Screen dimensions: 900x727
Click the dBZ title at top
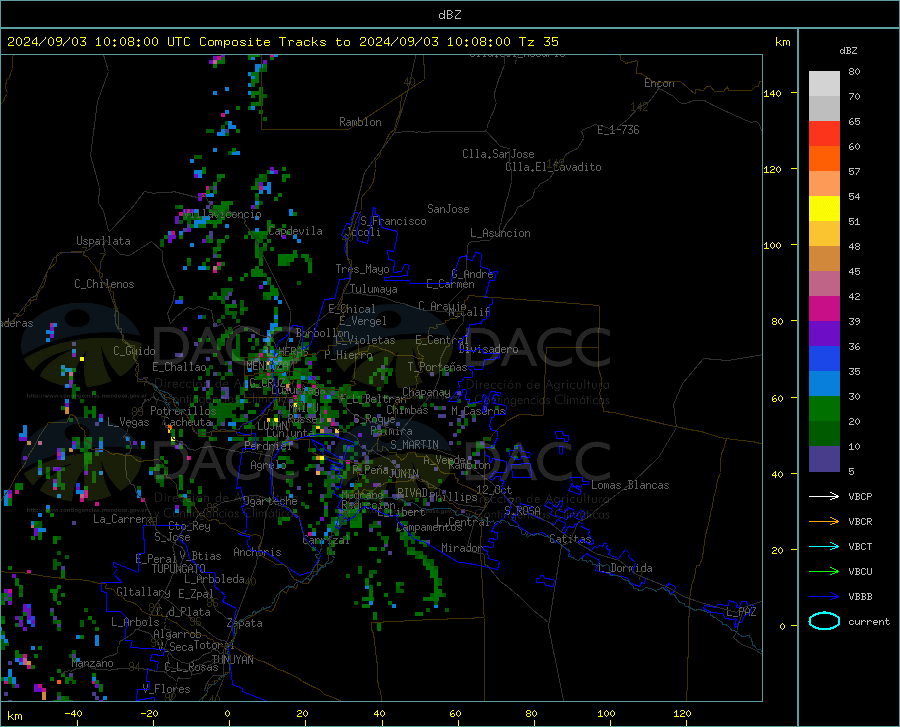click(449, 15)
